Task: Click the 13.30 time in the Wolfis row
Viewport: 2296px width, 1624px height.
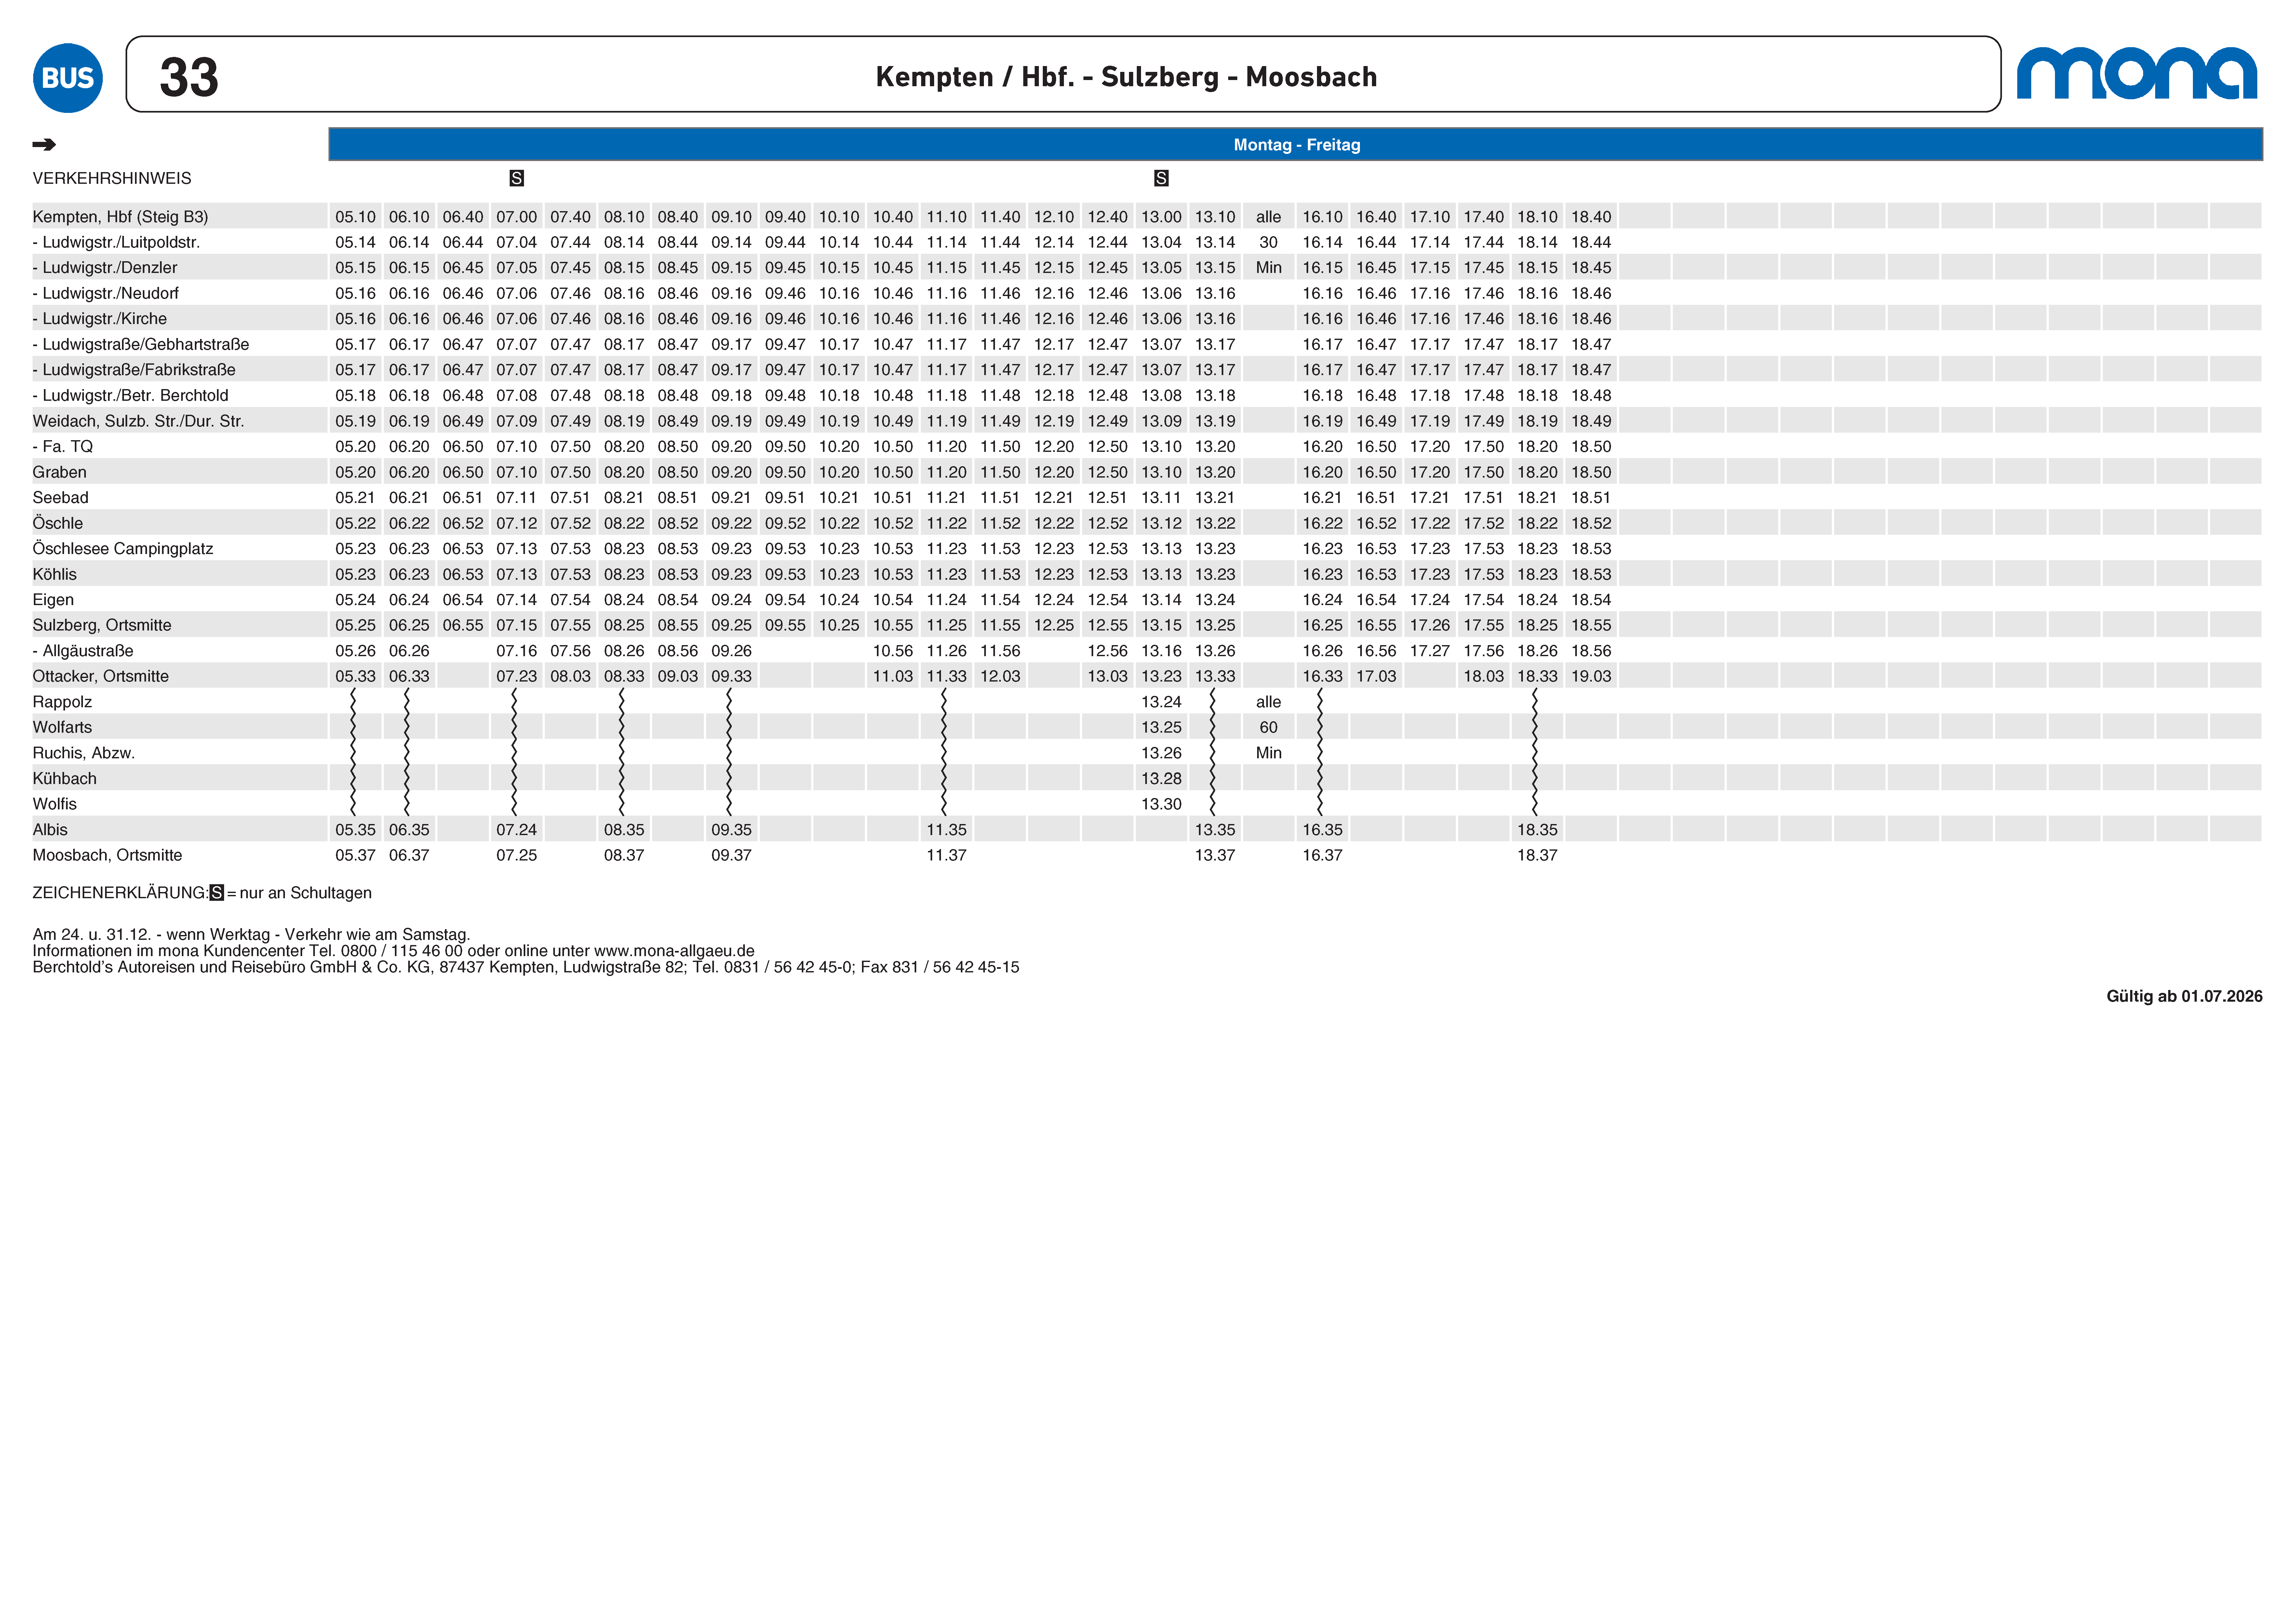Action: click(1161, 804)
